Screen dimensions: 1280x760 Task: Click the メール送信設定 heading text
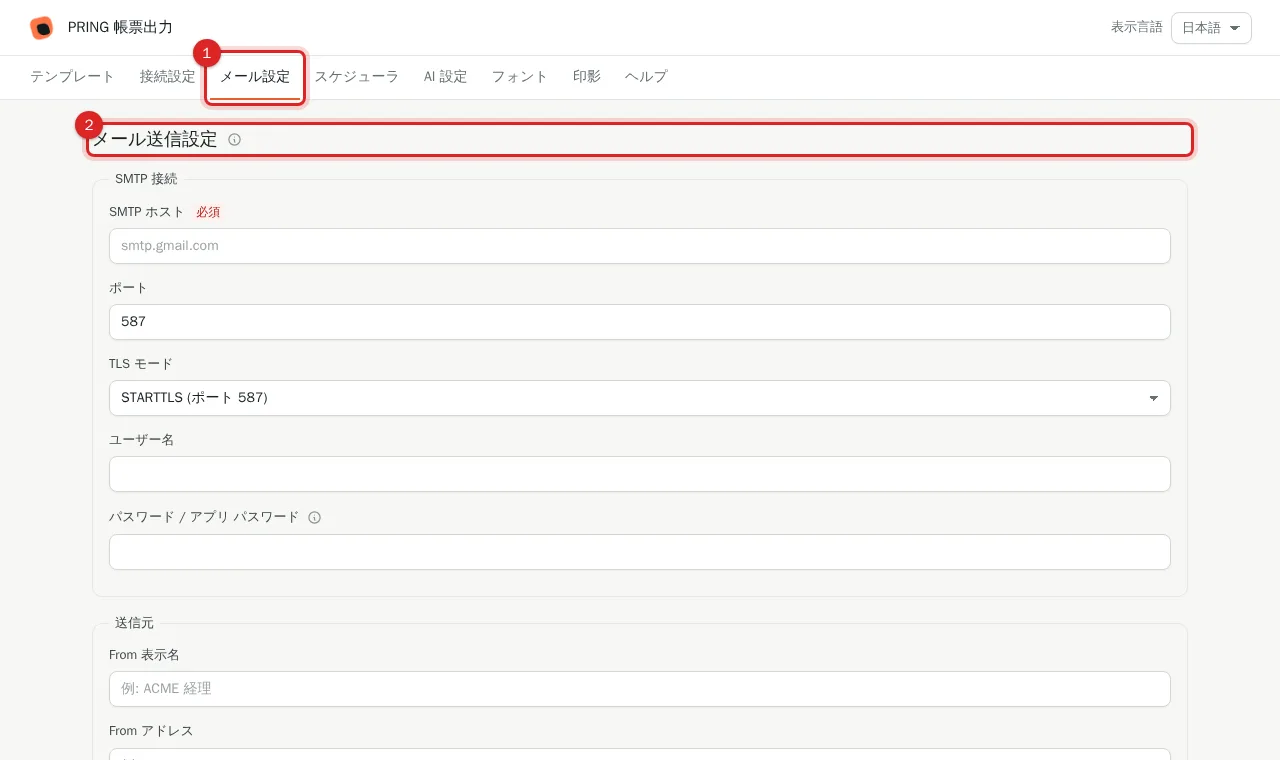[x=155, y=140]
